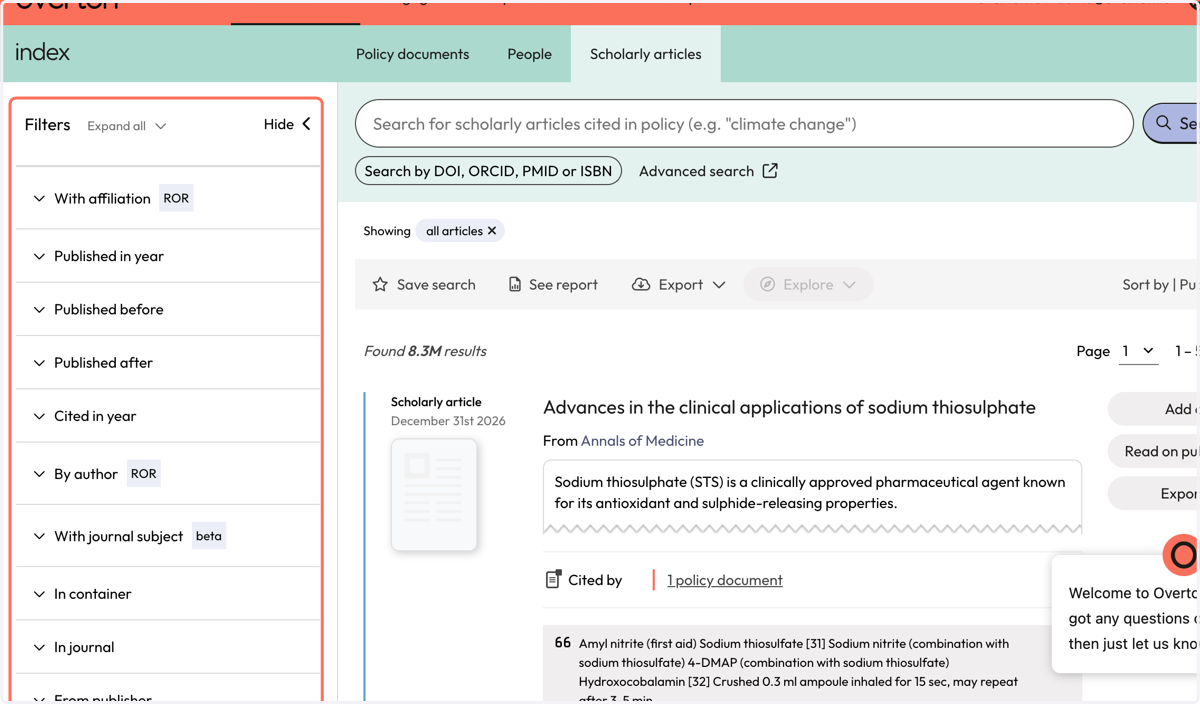The image size is (1200, 704).
Task: Click the Found 8.3M results text
Action: (x=425, y=351)
